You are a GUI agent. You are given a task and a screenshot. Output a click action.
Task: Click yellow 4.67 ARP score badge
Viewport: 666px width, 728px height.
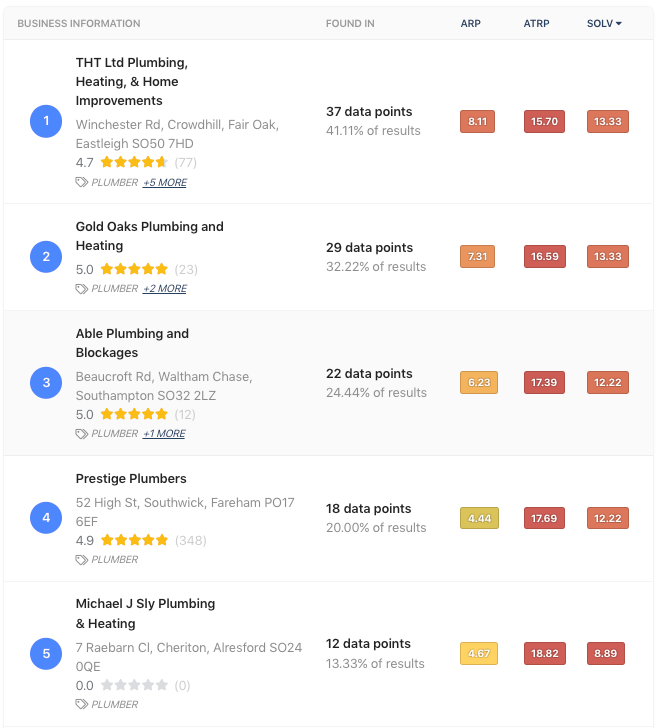coord(478,654)
